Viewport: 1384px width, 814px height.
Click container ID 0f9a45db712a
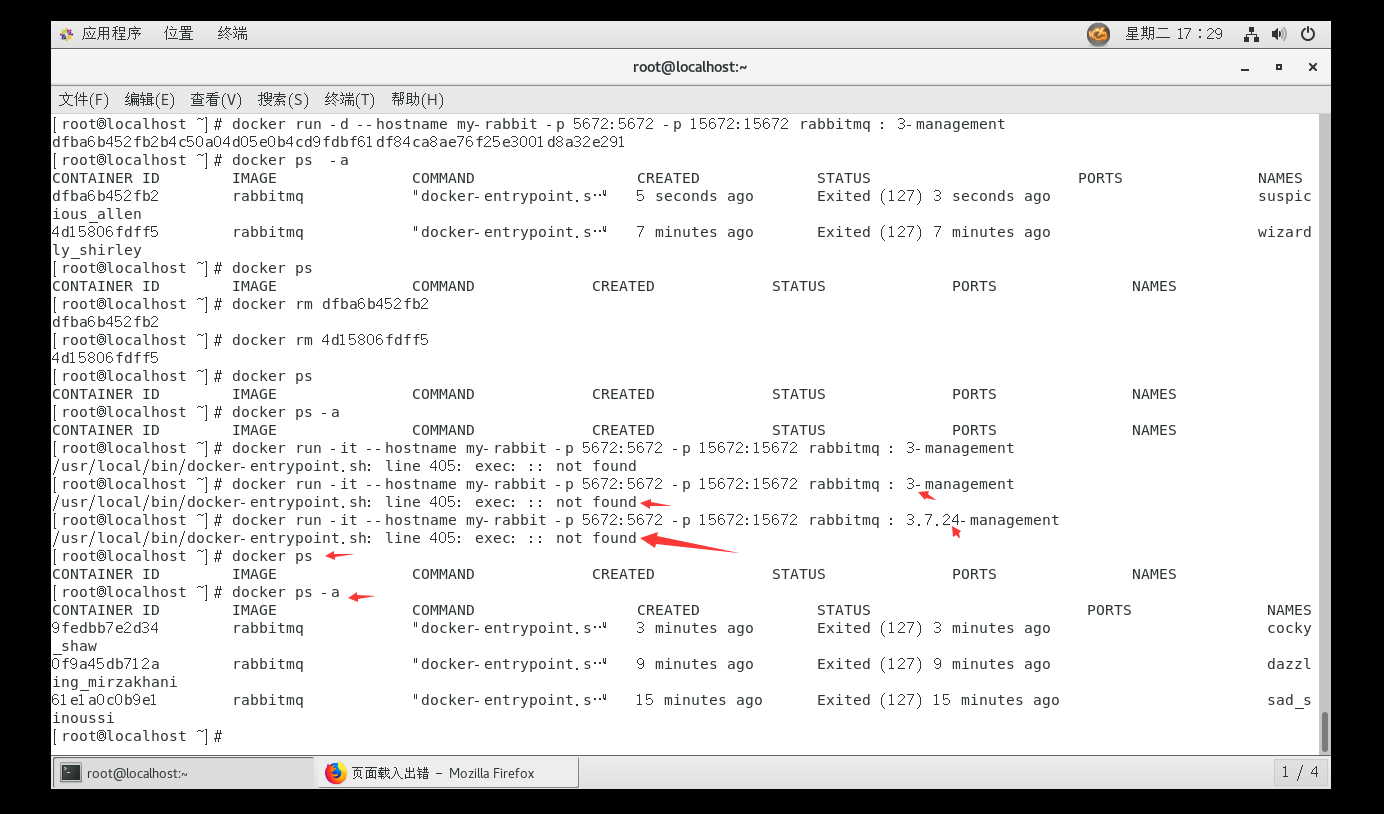105,664
